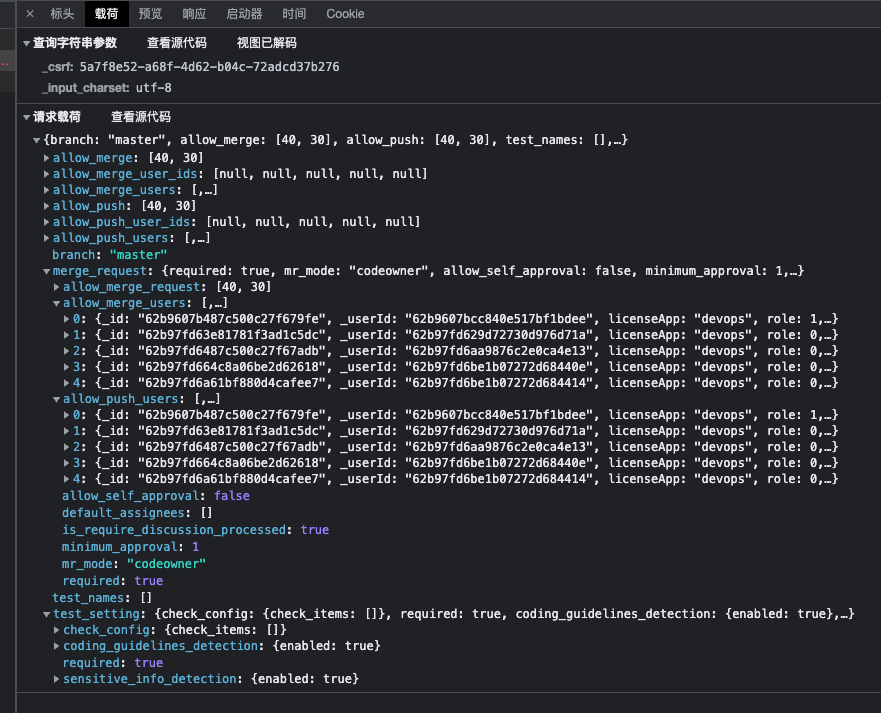Click the _input_charset utf-8 value
The image size is (881, 713).
click(x=153, y=88)
